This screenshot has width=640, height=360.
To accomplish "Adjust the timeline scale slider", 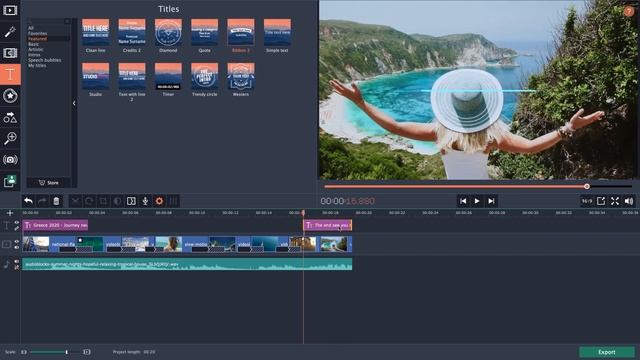I will point(67,352).
